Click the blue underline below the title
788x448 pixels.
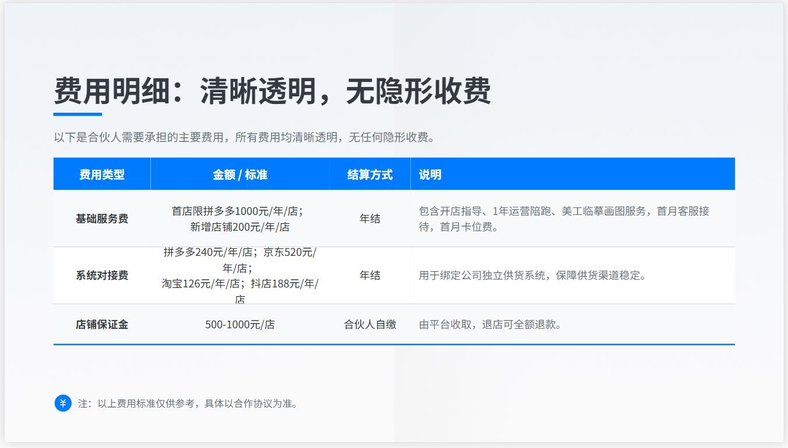coord(78,115)
